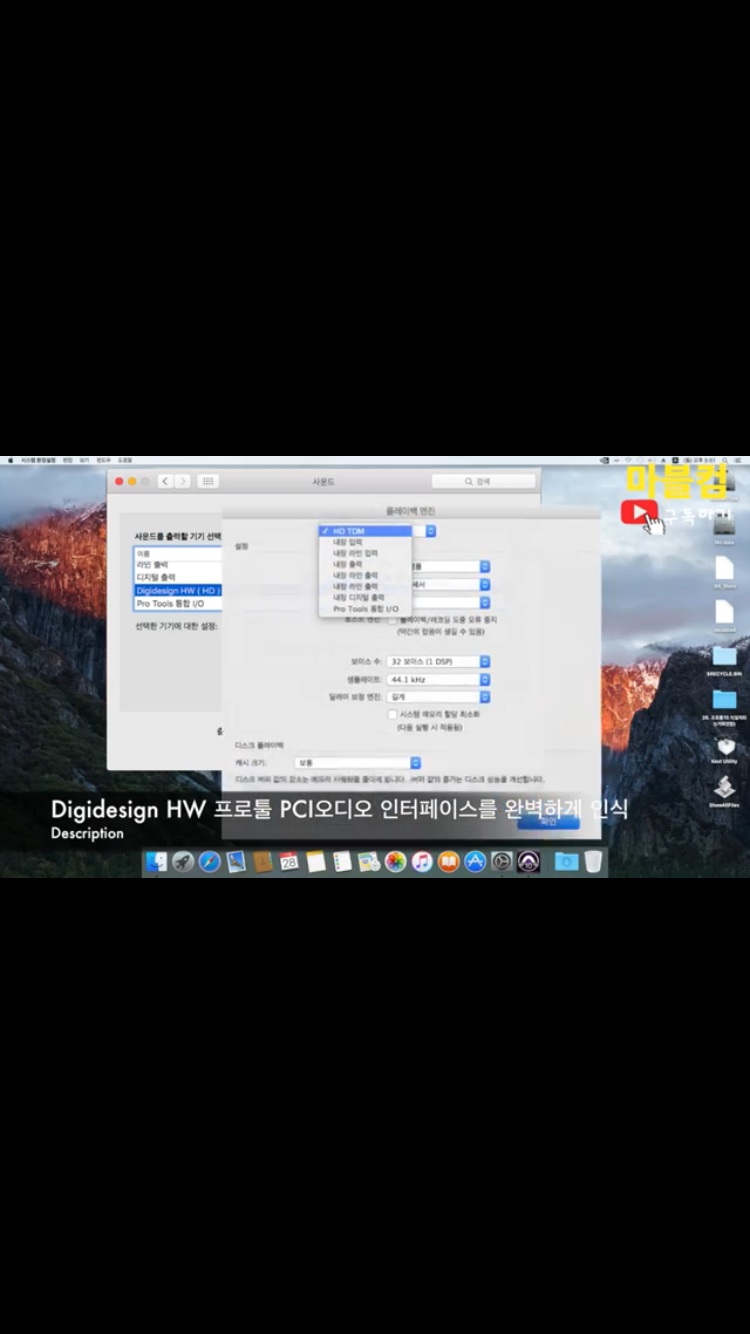The height and width of the screenshot is (1334, 750).
Task: Choose Pro Tools 통합 I/O in engine list
Action: (365, 608)
